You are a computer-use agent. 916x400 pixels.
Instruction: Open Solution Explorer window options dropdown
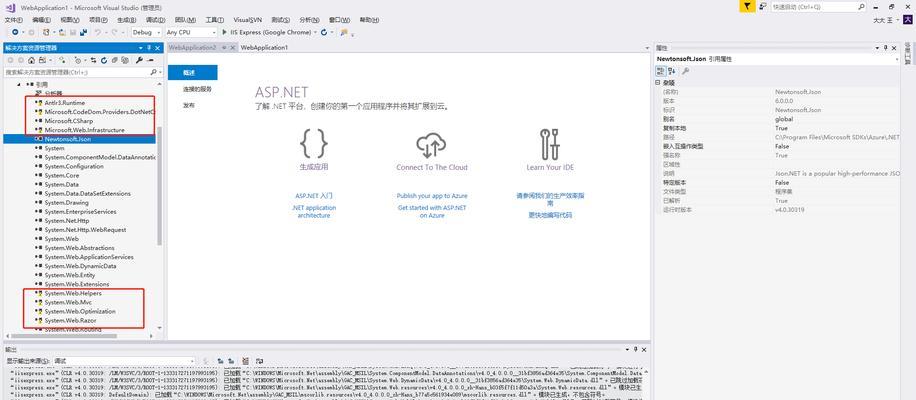[141, 48]
